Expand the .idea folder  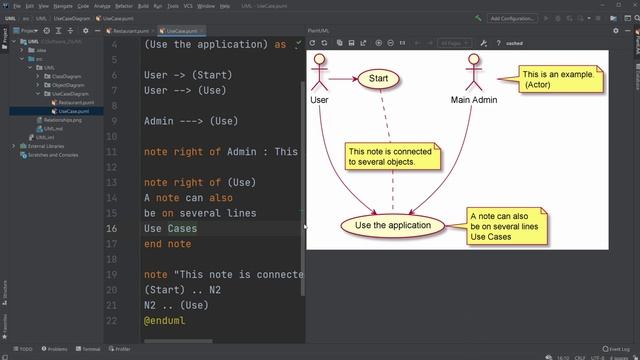coord(22,50)
